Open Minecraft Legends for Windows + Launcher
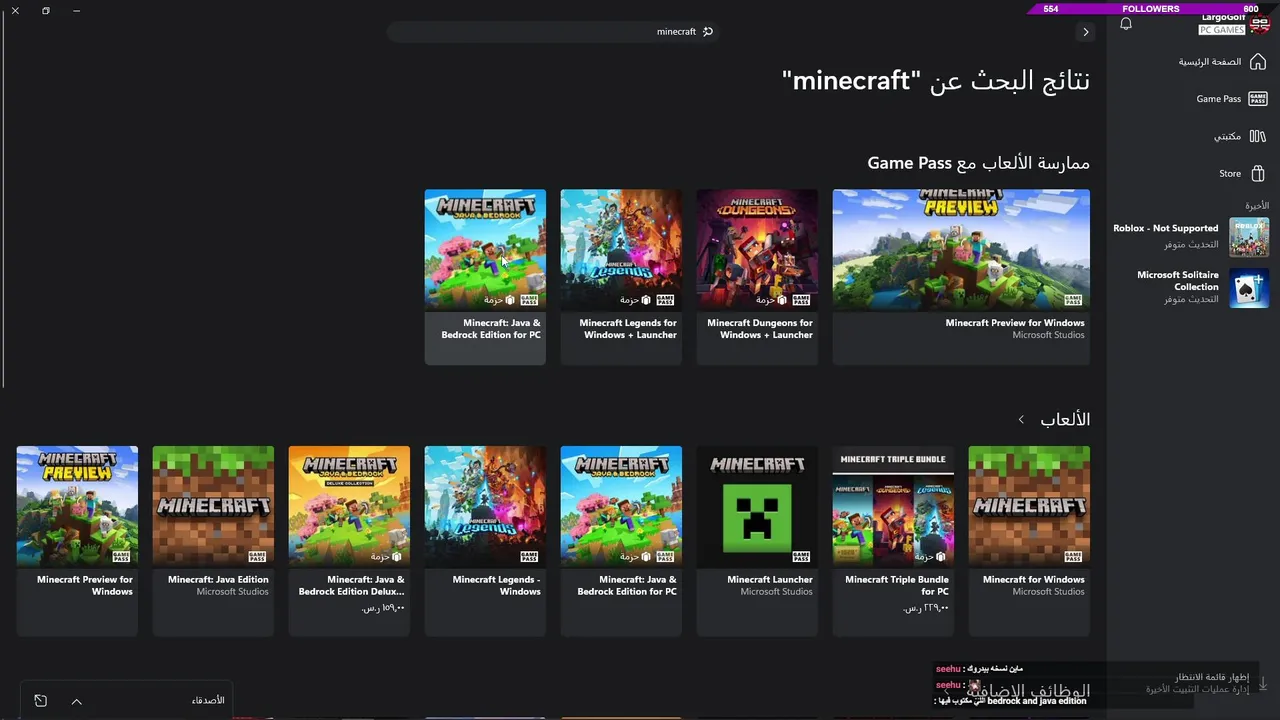 (621, 277)
